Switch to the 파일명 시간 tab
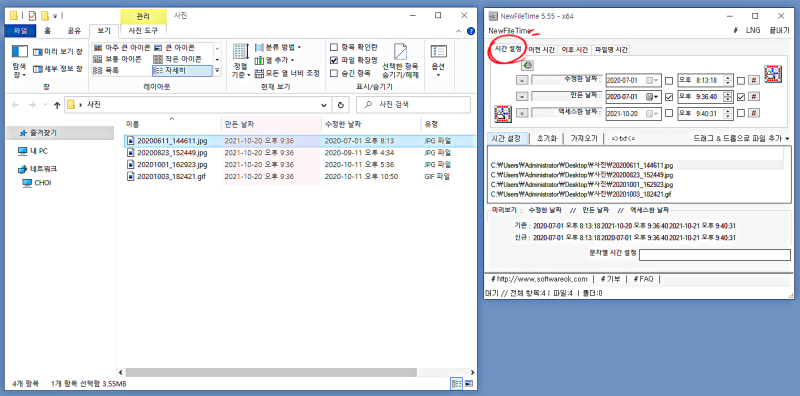 tap(611, 50)
